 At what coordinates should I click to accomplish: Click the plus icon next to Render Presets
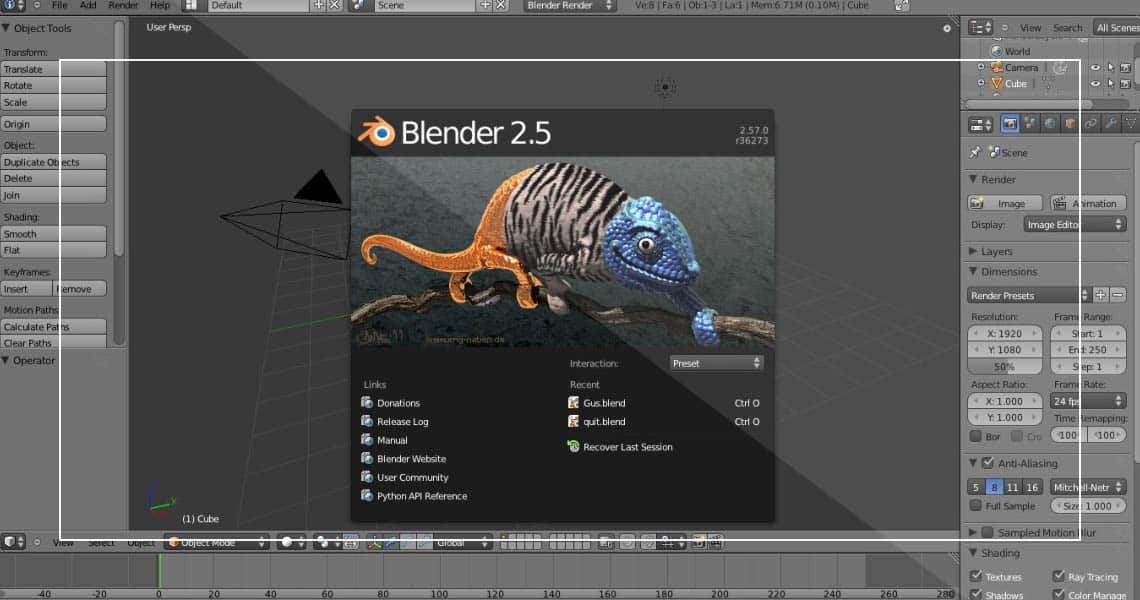[1100, 295]
